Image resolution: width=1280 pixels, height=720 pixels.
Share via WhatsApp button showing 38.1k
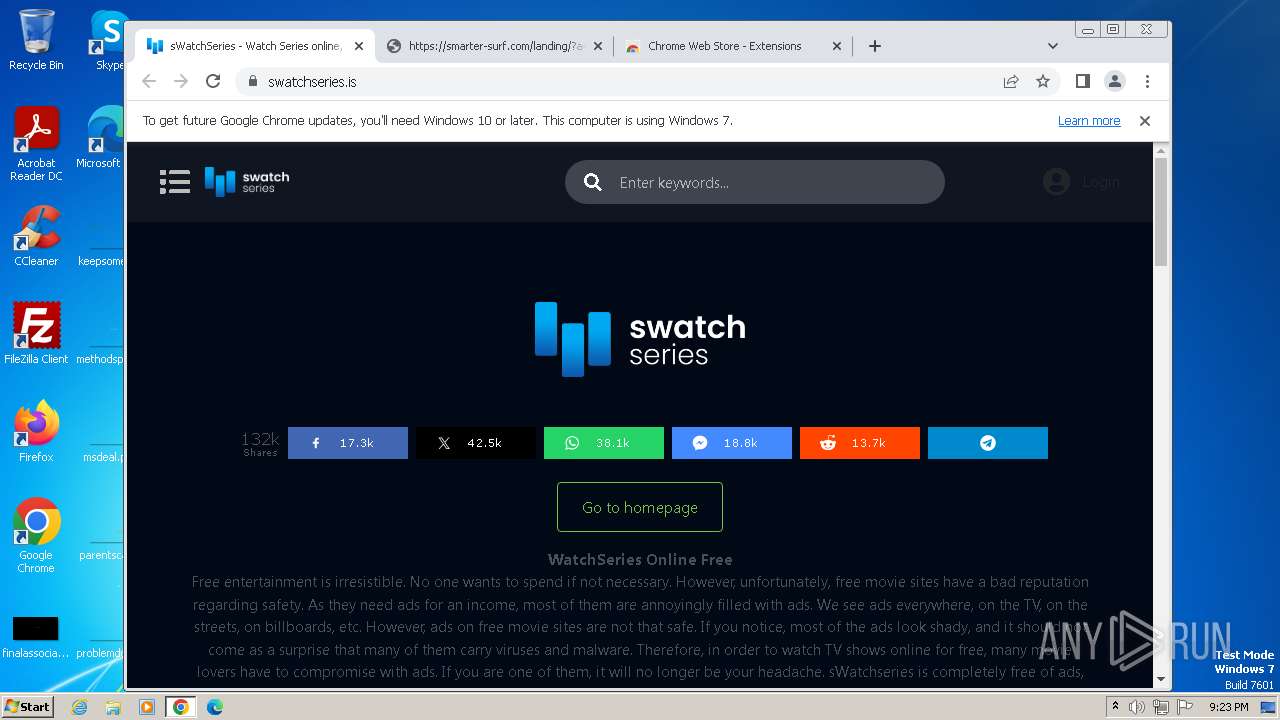click(604, 443)
